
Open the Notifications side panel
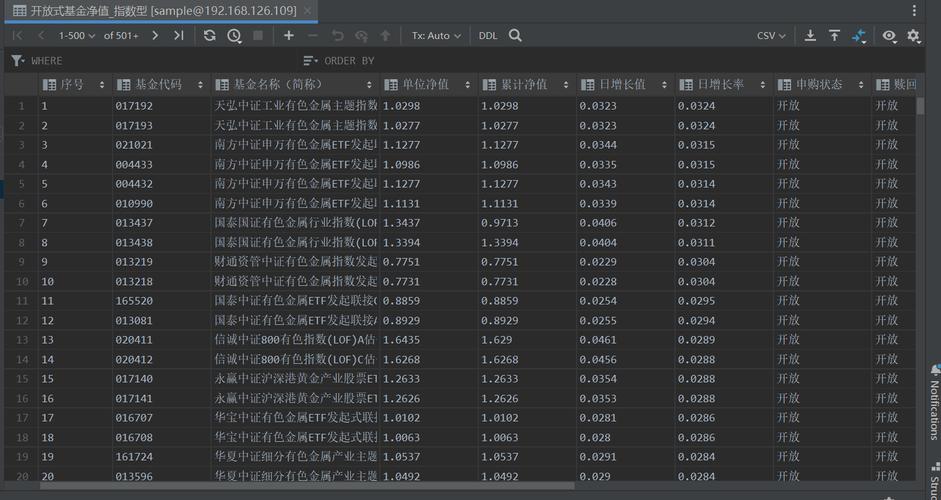(934, 402)
